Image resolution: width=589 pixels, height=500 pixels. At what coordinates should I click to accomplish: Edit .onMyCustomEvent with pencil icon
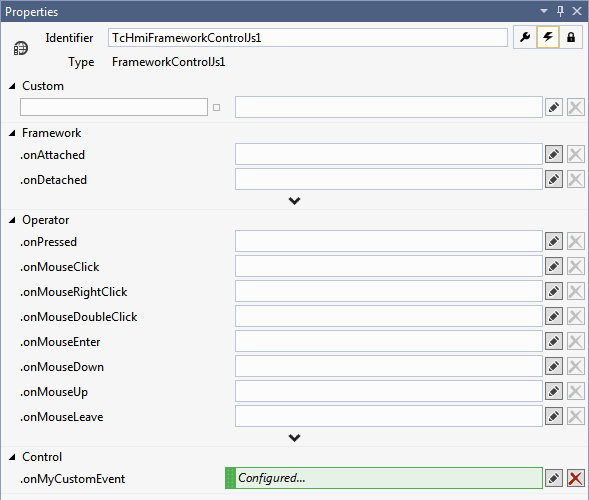(x=554, y=478)
